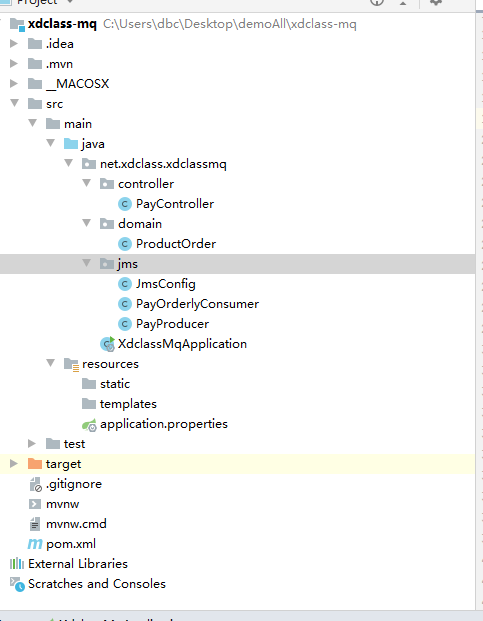Screen dimensions: 483x621
Task: Click the PayProducer class icon
Action: click(x=125, y=324)
